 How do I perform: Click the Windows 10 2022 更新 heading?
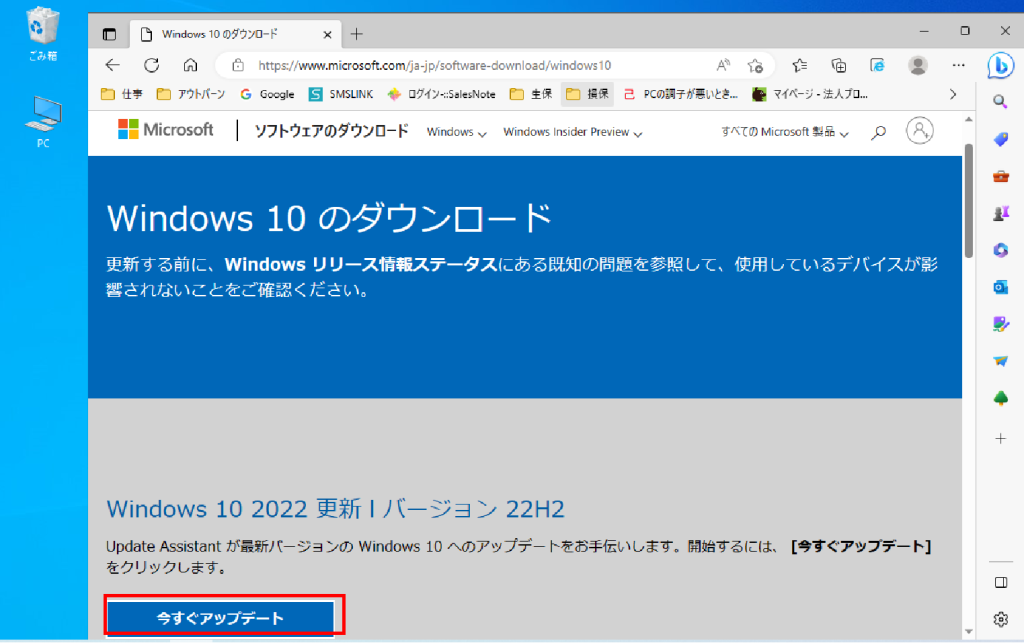coord(336,509)
